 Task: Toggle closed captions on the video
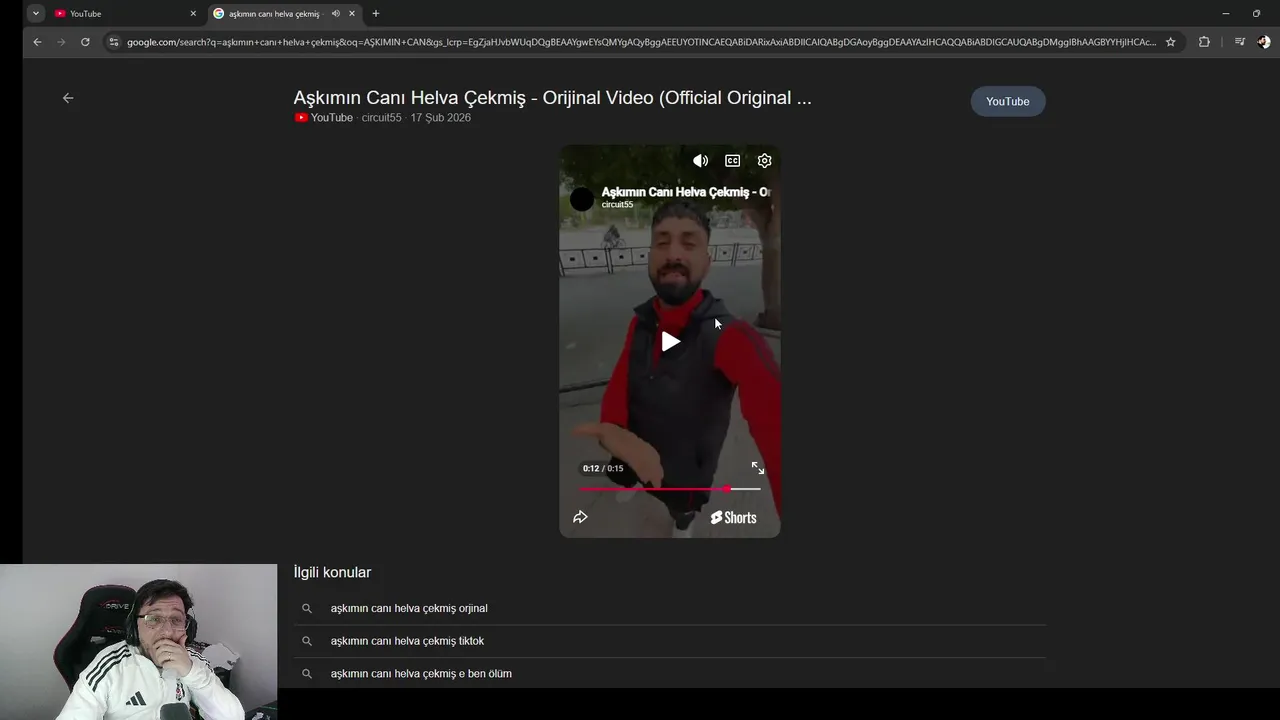tap(732, 161)
